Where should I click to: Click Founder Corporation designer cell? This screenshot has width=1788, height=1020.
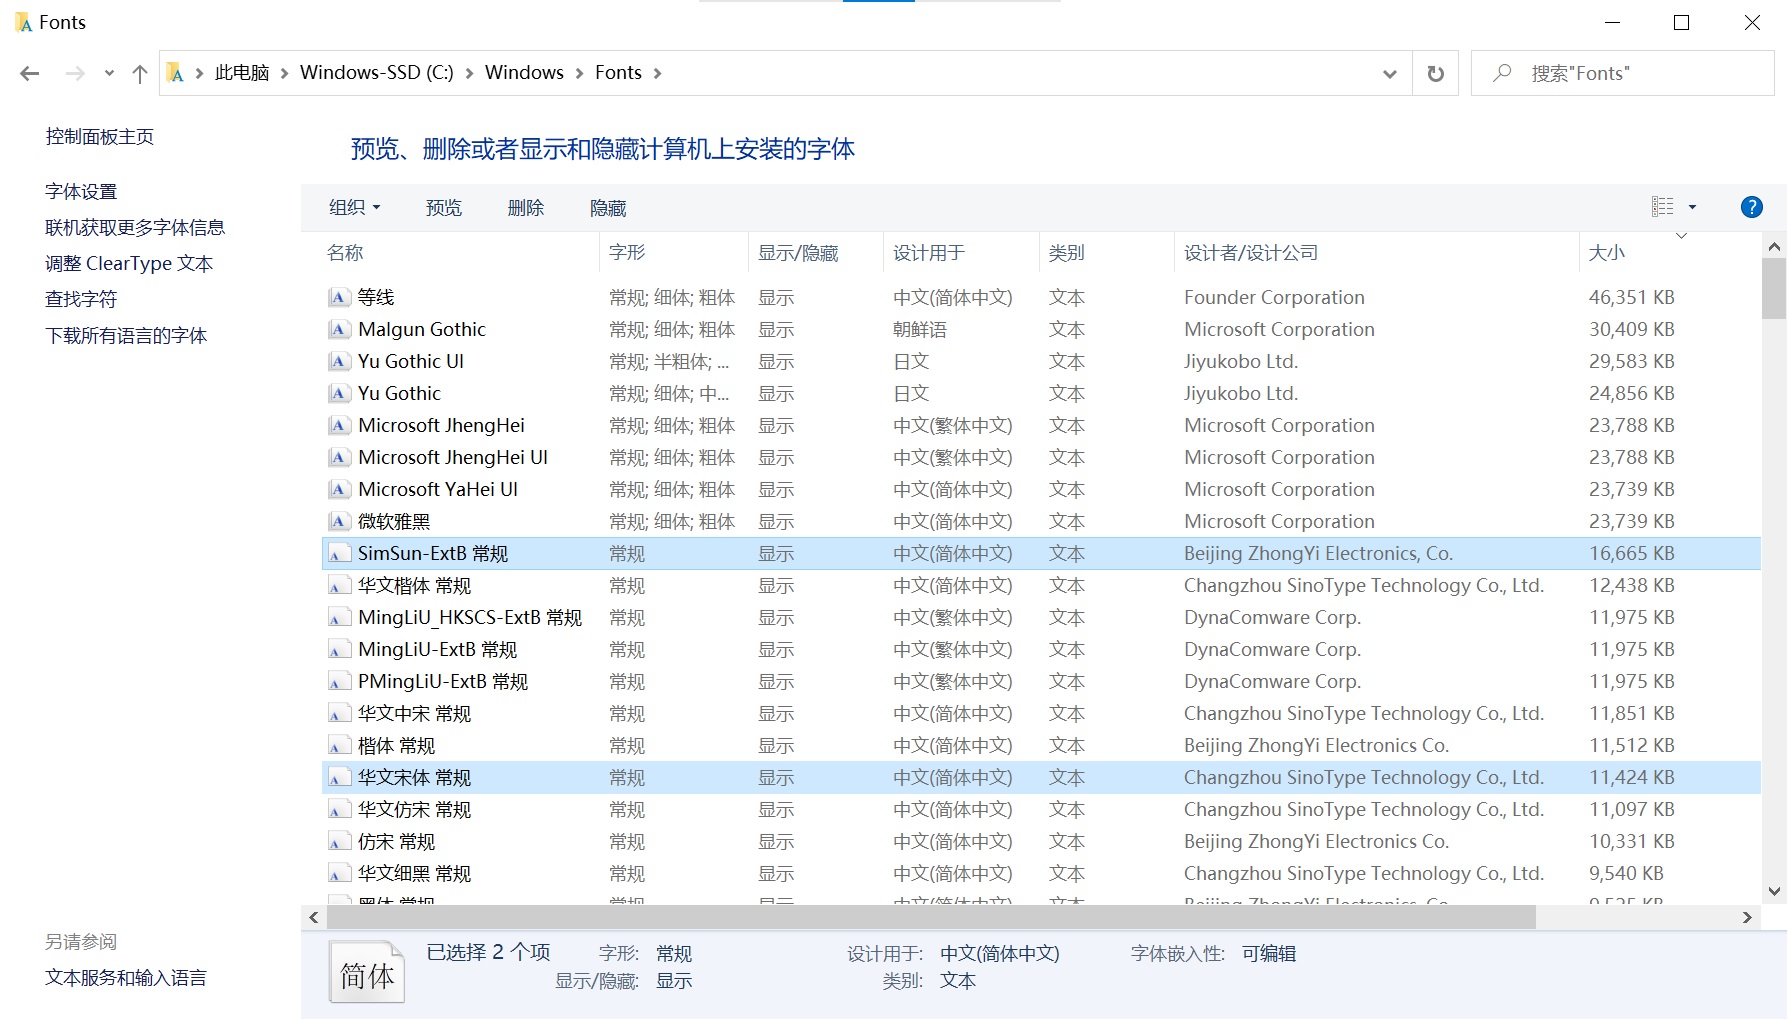(x=1274, y=297)
